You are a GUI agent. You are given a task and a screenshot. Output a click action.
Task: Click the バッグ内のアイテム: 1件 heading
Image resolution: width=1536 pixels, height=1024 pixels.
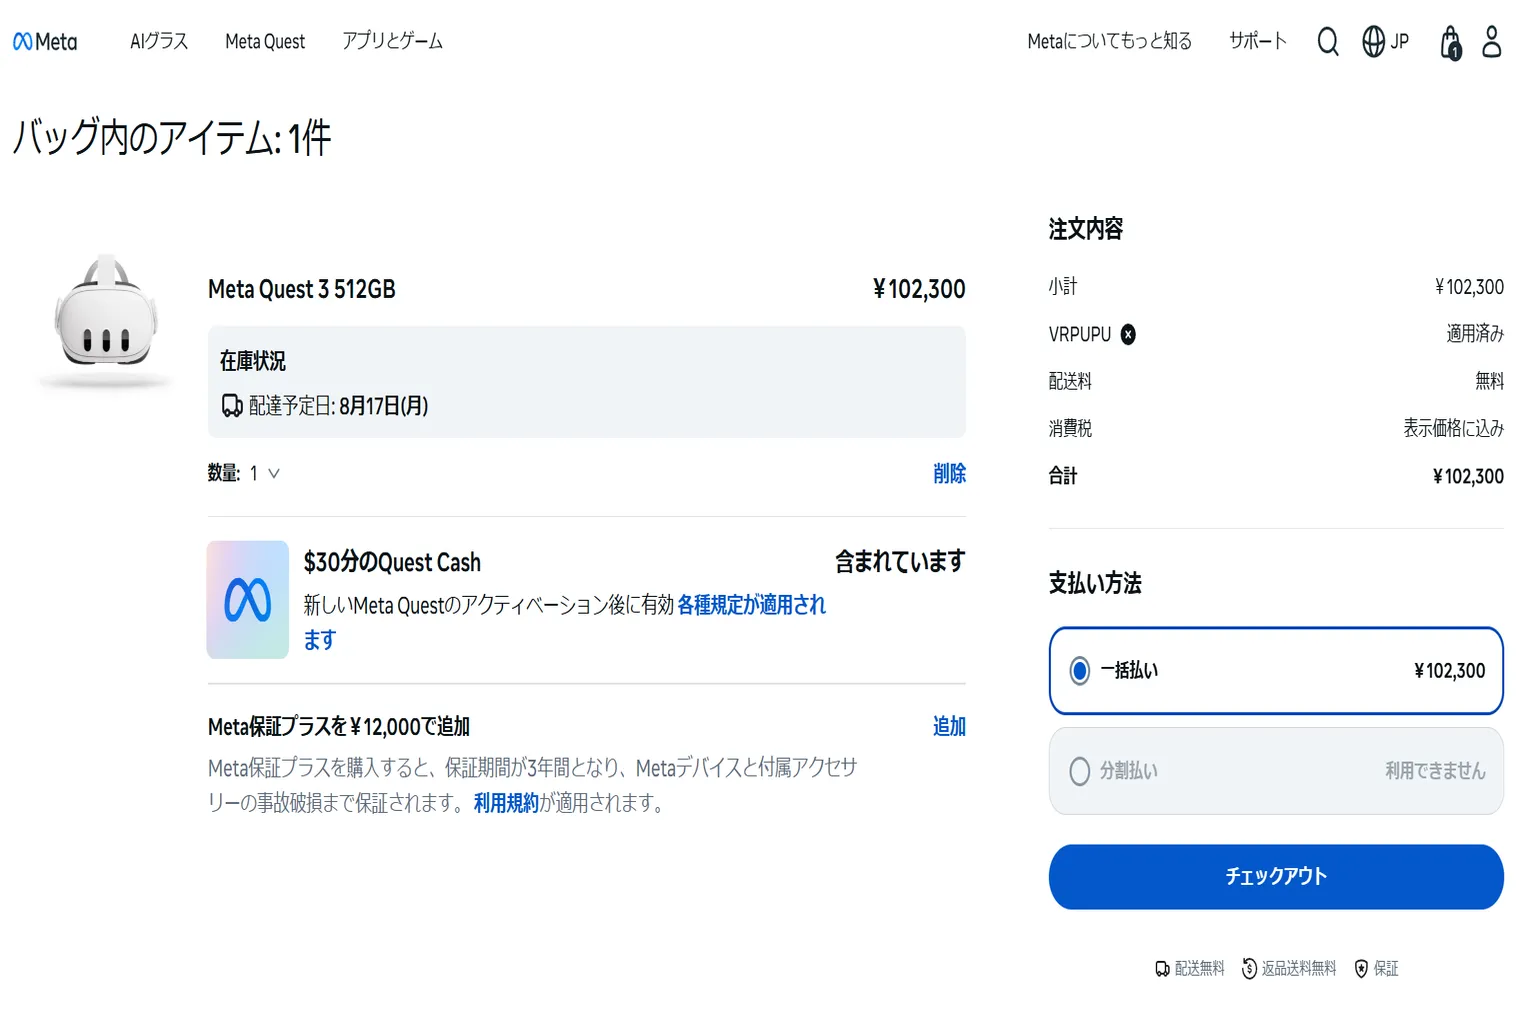point(172,137)
